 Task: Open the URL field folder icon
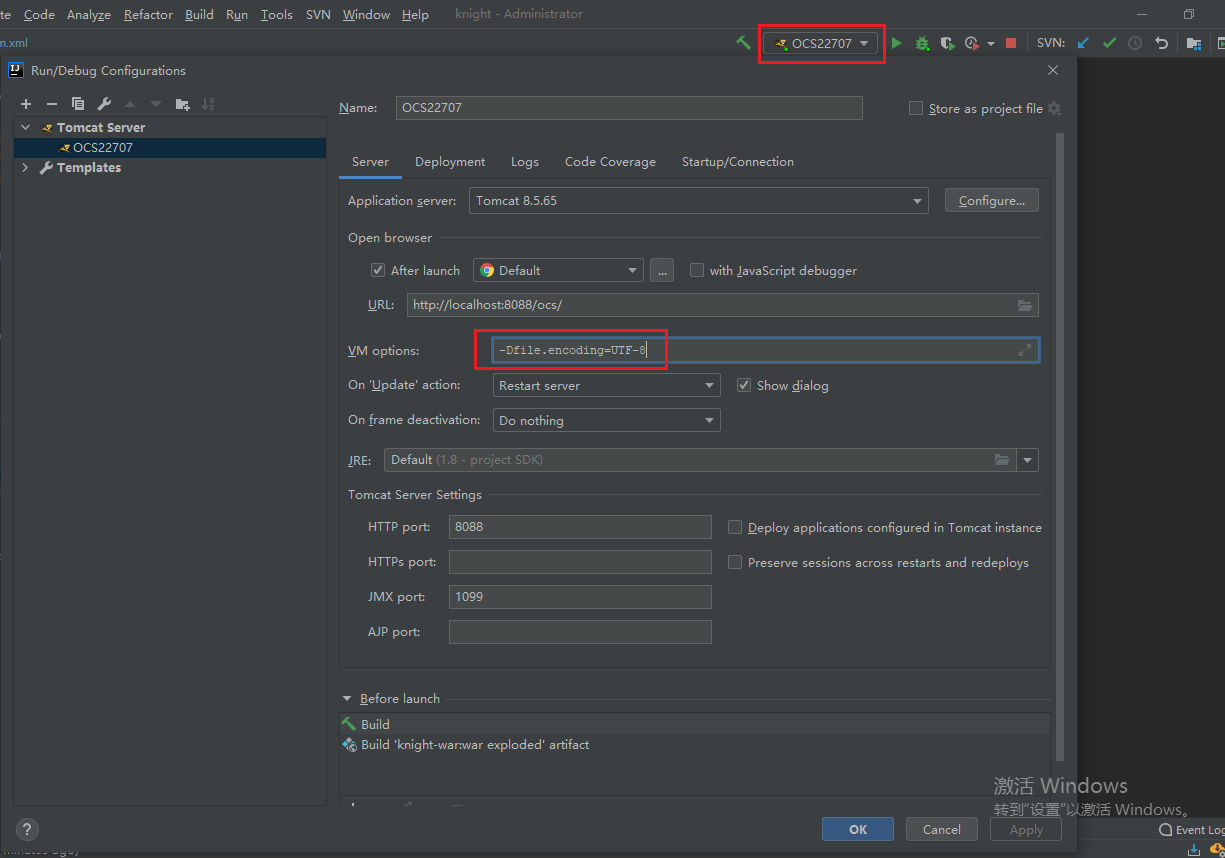1025,305
